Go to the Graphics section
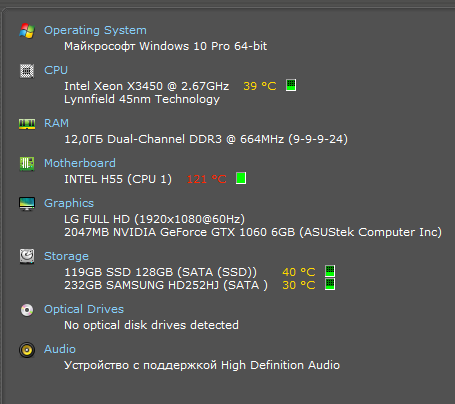Screen dimensions: 455x404 [x=69, y=203]
